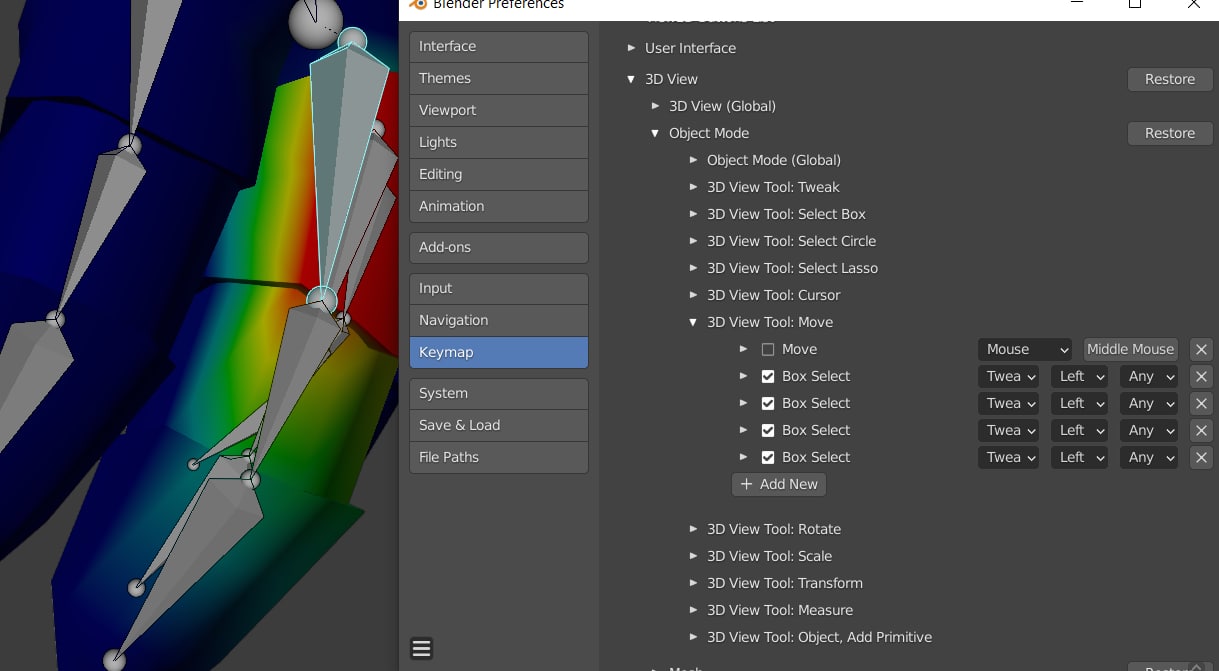Remove the Move keymap entry

1202,349
